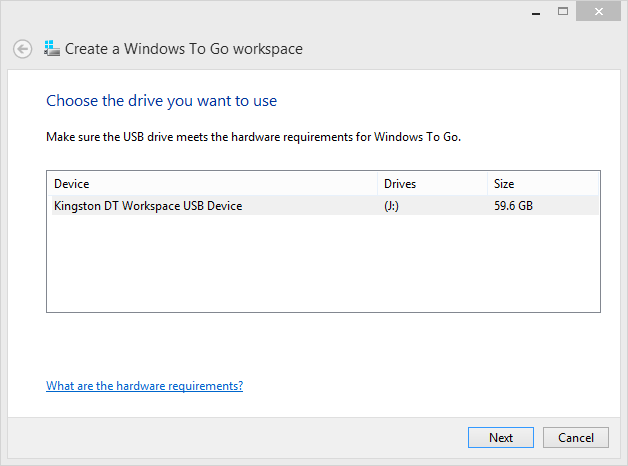Click the "Choose the drive you want to use" heading

[162, 101]
